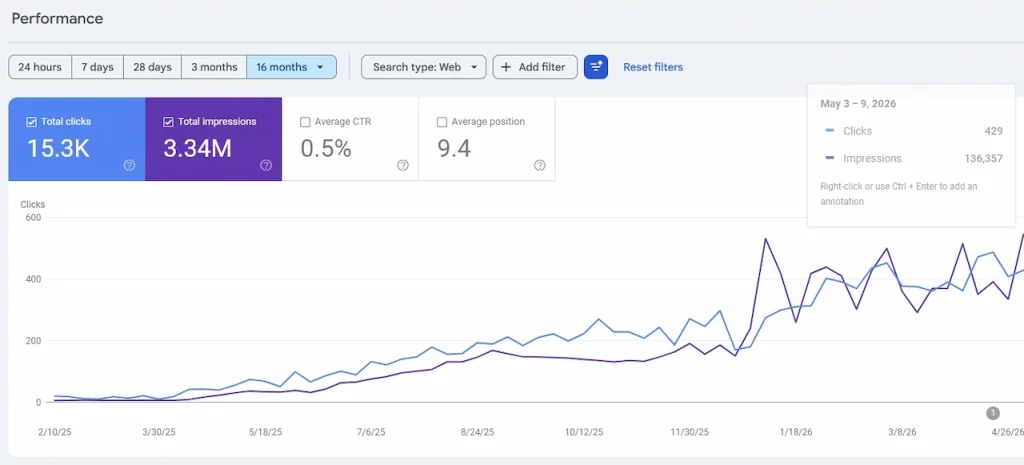Select the 24 hours date range
The height and width of the screenshot is (465, 1024).
(x=40, y=67)
